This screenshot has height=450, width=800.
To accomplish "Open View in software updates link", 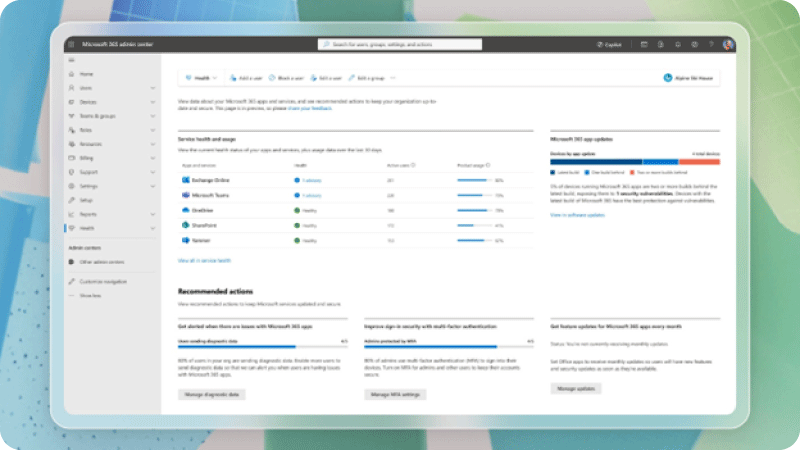I will point(577,215).
